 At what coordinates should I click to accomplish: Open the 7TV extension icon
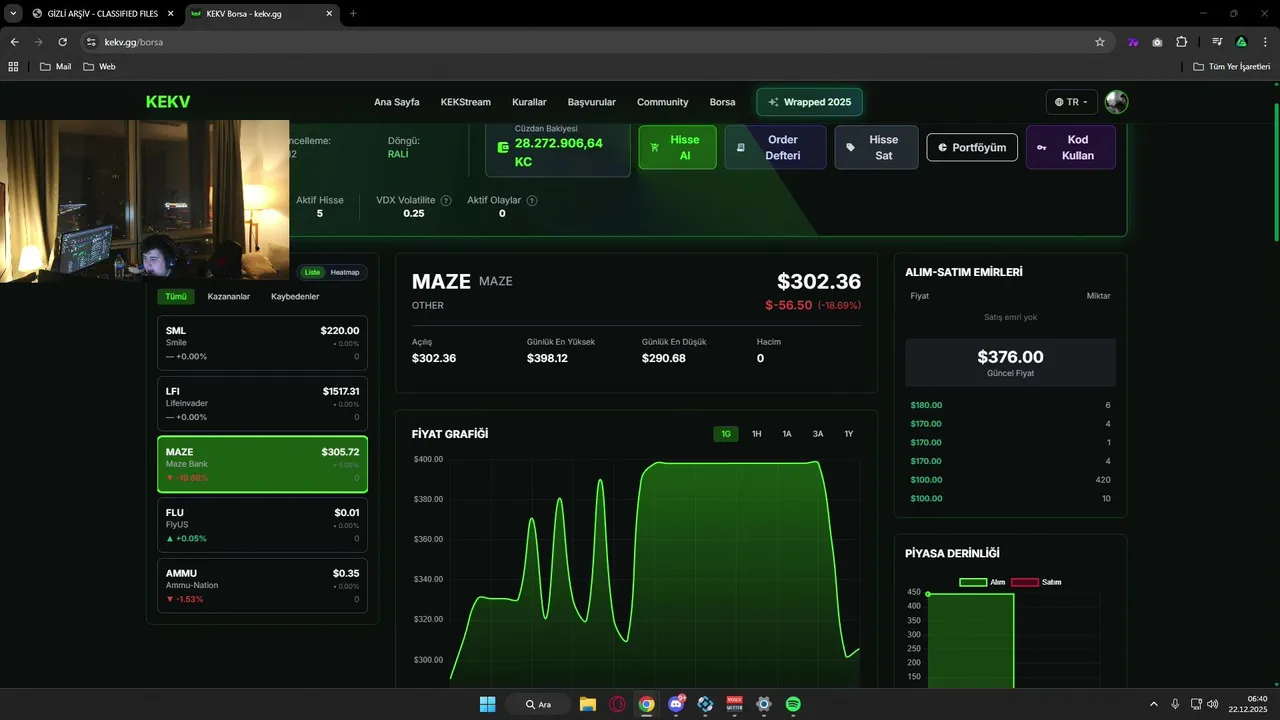coord(1133,42)
